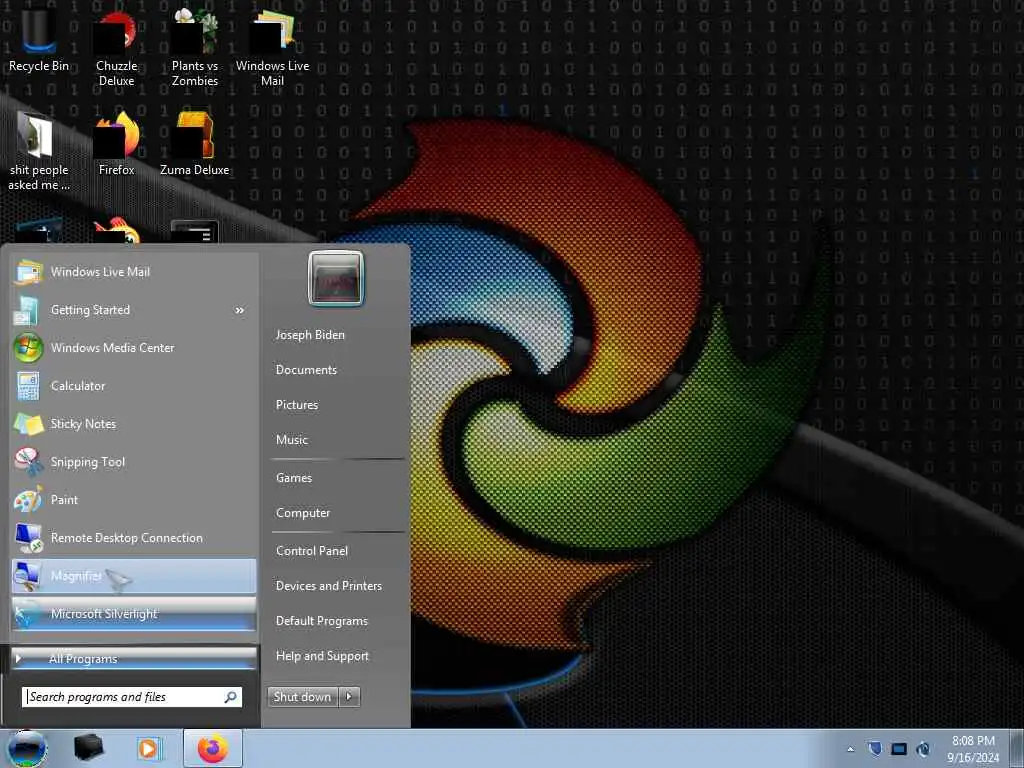Click the Start orb on the taskbar
The height and width of the screenshot is (768, 1024).
27,748
